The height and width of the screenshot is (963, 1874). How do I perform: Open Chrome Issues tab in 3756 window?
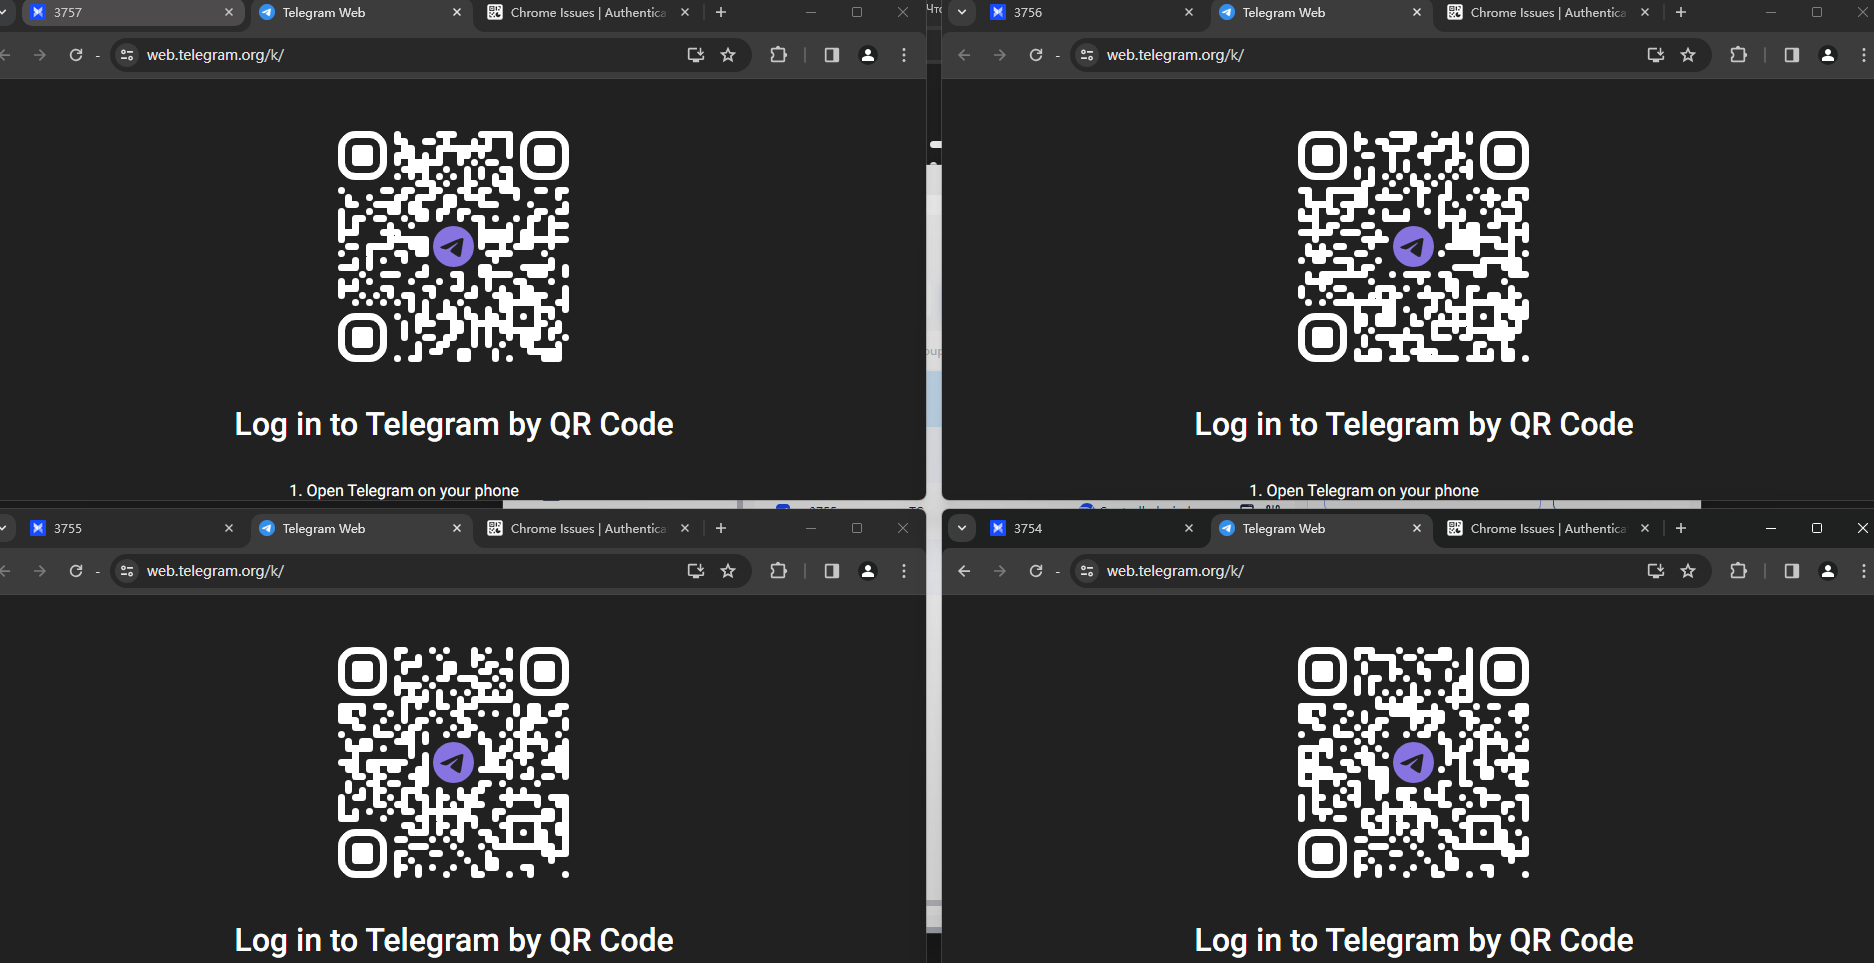(1548, 13)
